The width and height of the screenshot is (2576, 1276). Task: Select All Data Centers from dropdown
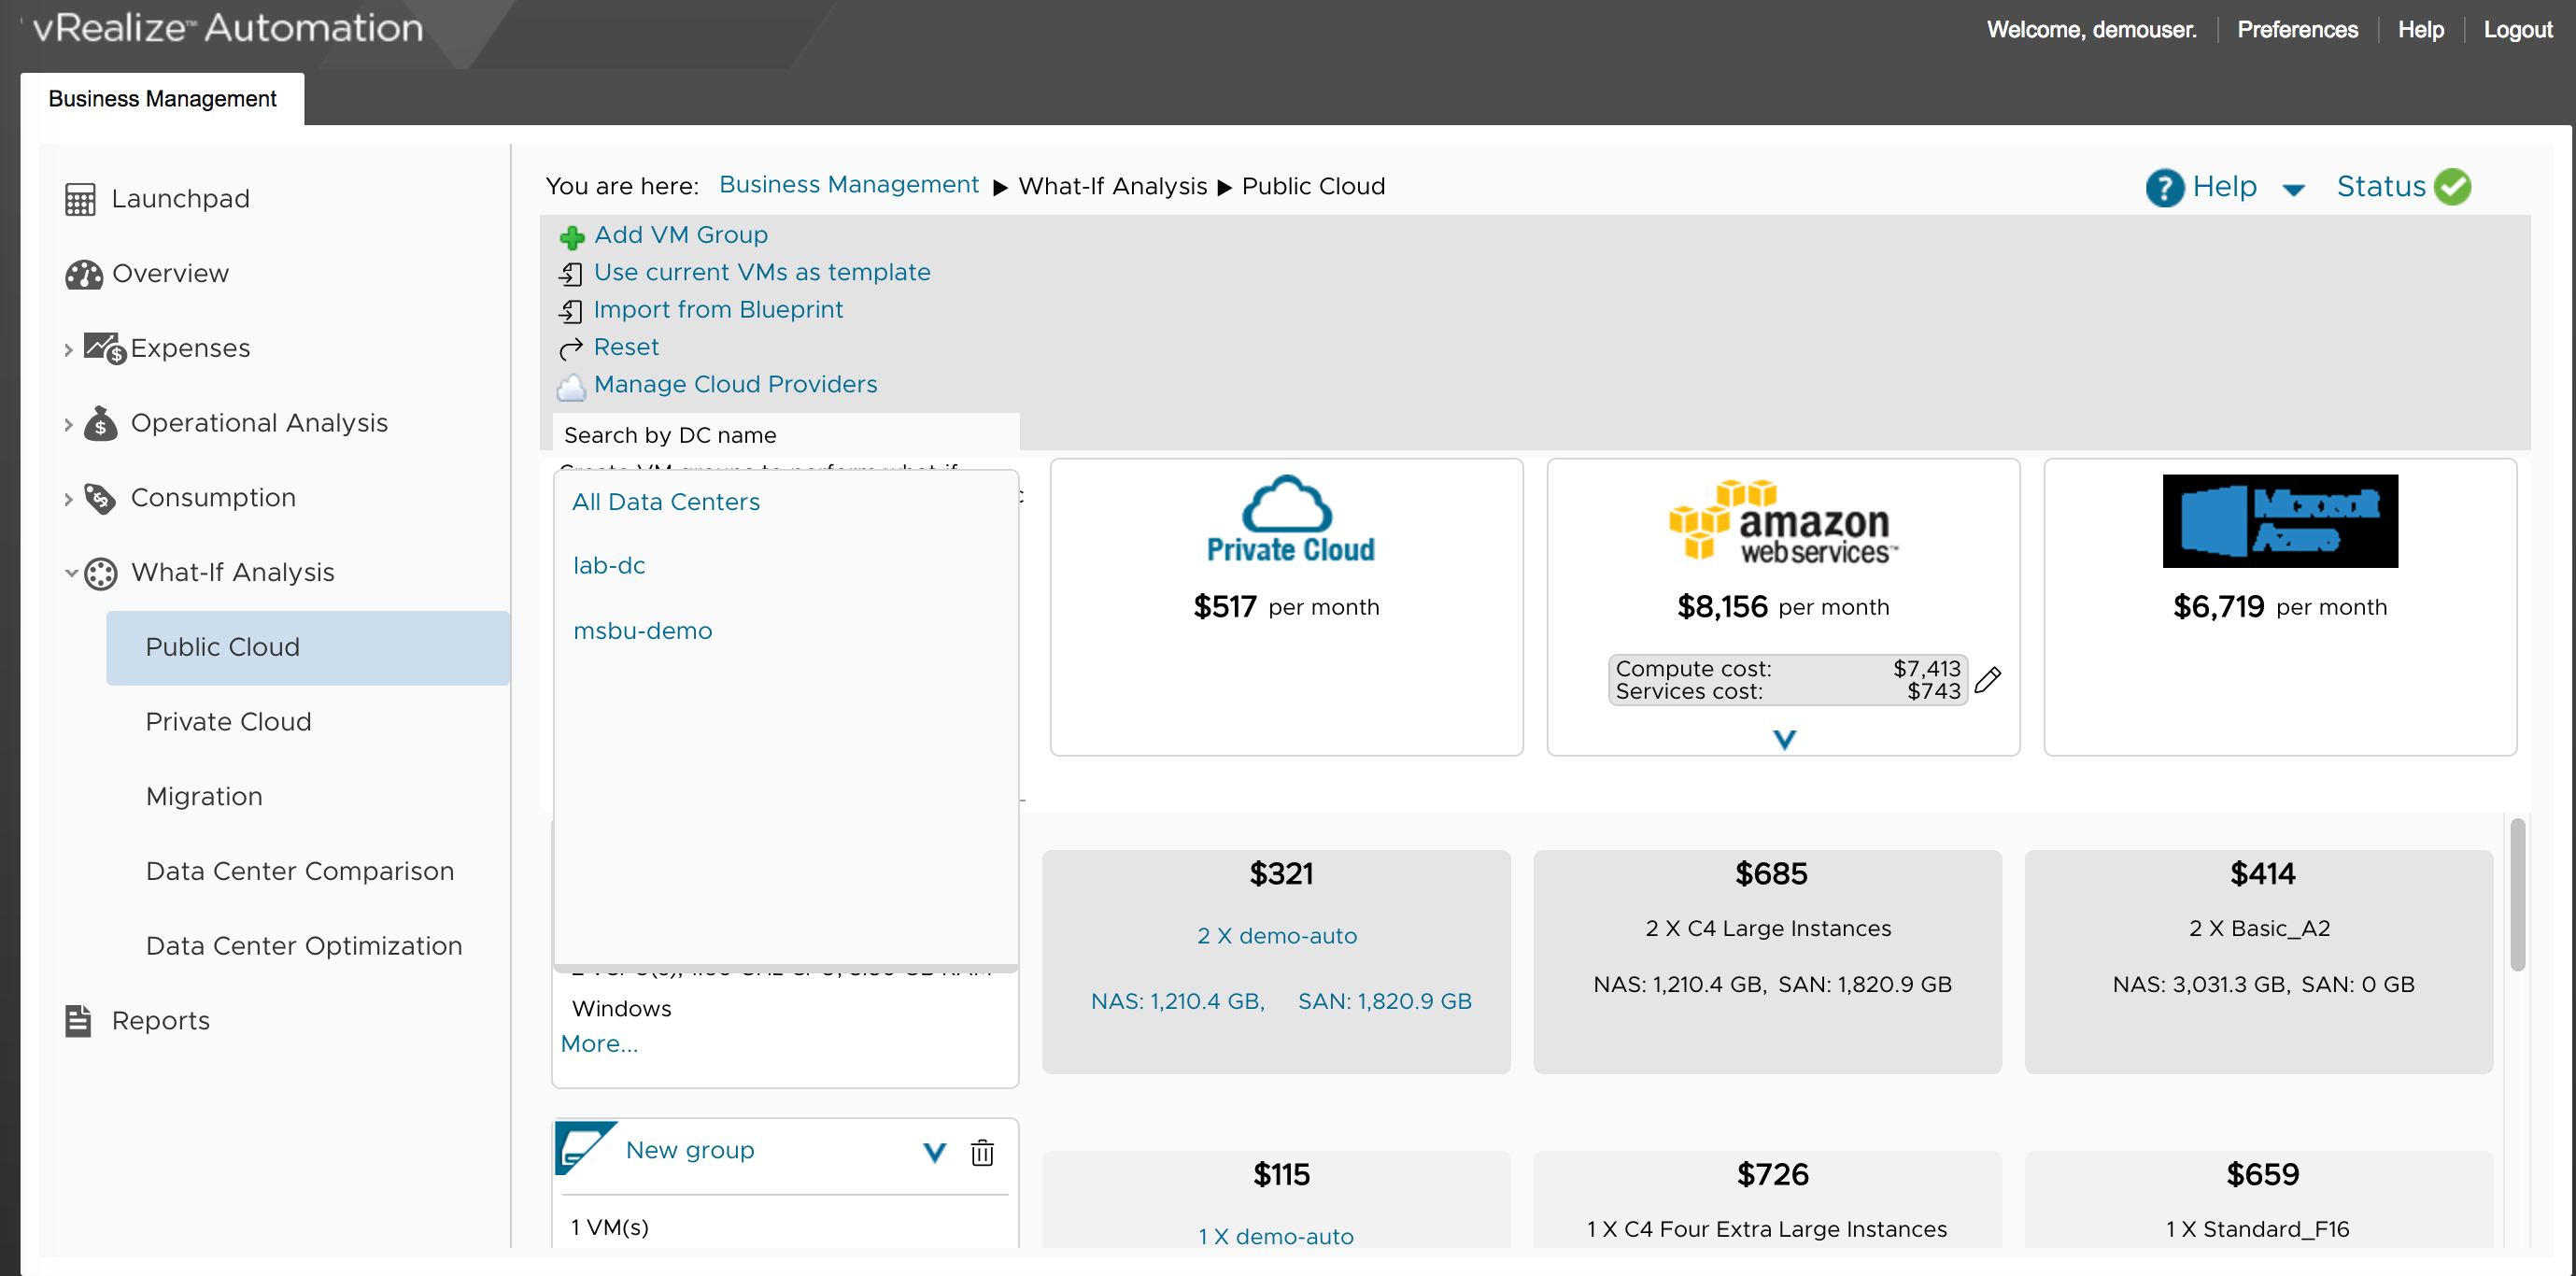(665, 499)
